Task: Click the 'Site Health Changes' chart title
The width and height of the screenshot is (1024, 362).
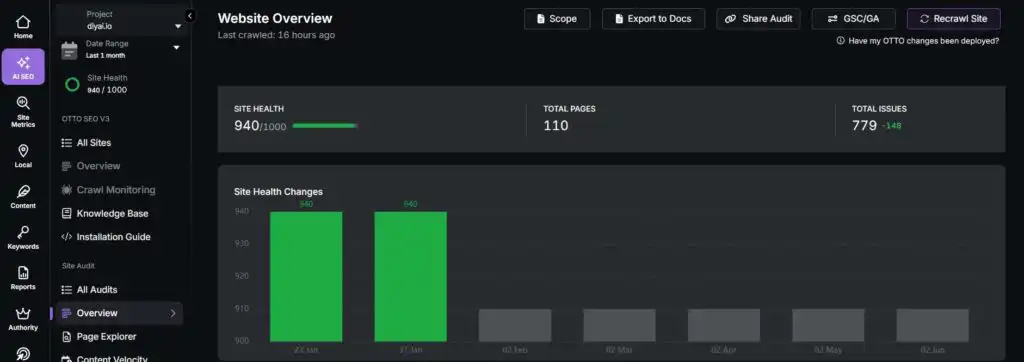Action: coord(278,192)
